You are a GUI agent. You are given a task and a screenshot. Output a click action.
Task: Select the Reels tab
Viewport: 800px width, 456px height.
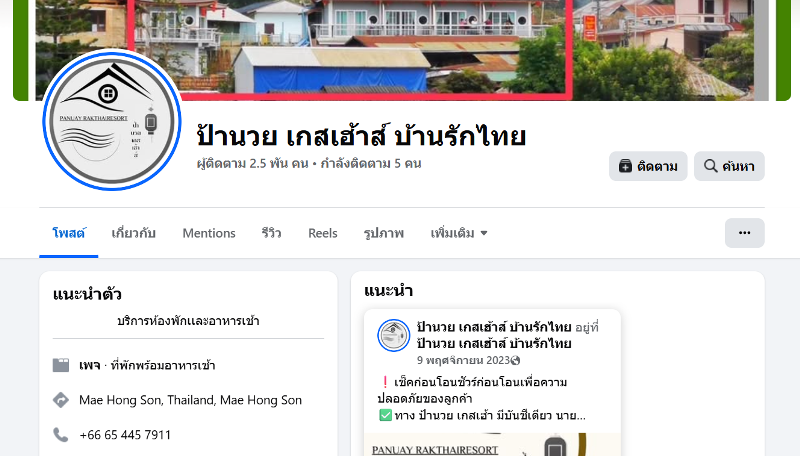point(322,233)
